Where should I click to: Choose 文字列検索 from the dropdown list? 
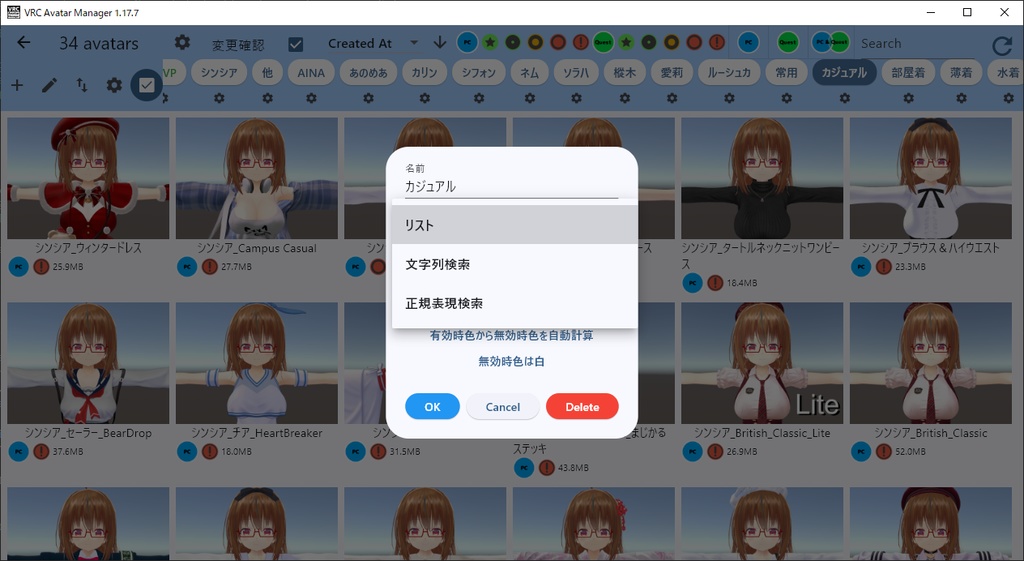point(515,264)
